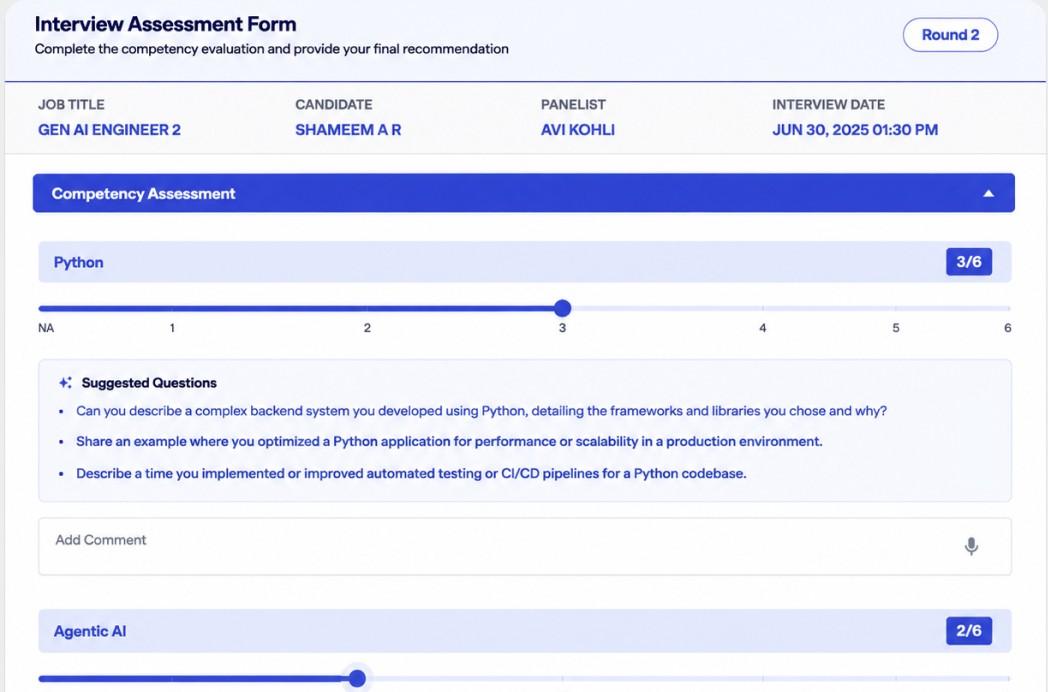Click the job title GEN AI ENGINEER 2
This screenshot has height=692, width=1048.
[110, 130]
